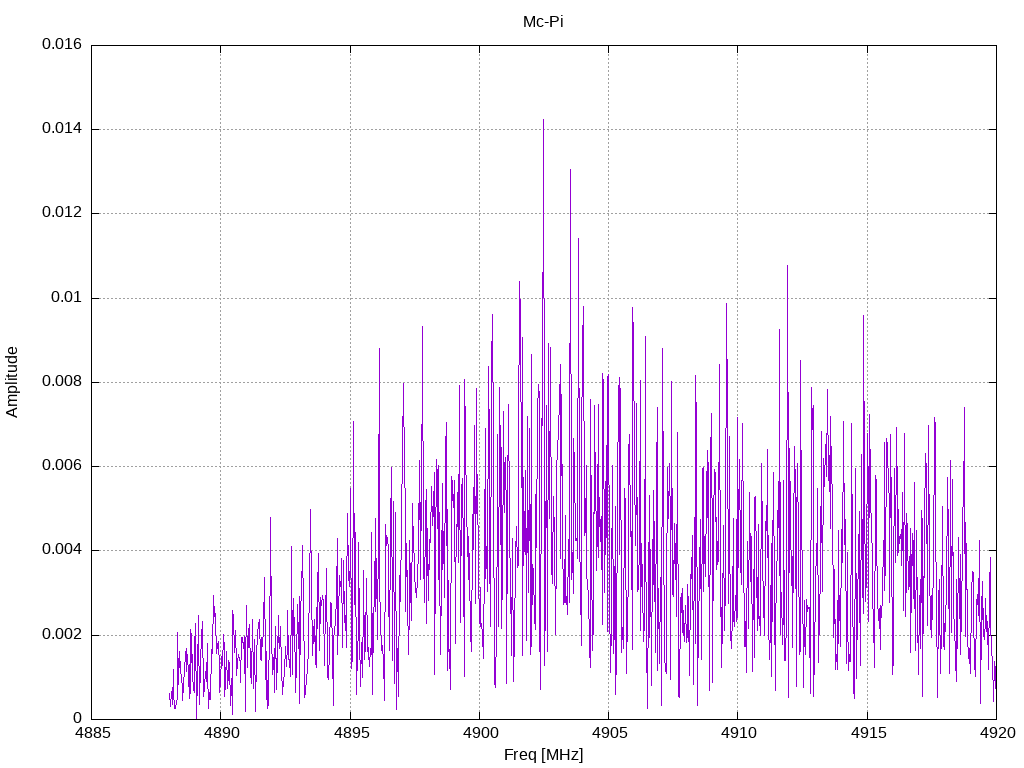Click the y-axis tick label 0.004
Viewport: 1024px width, 768px height.
pos(62,549)
